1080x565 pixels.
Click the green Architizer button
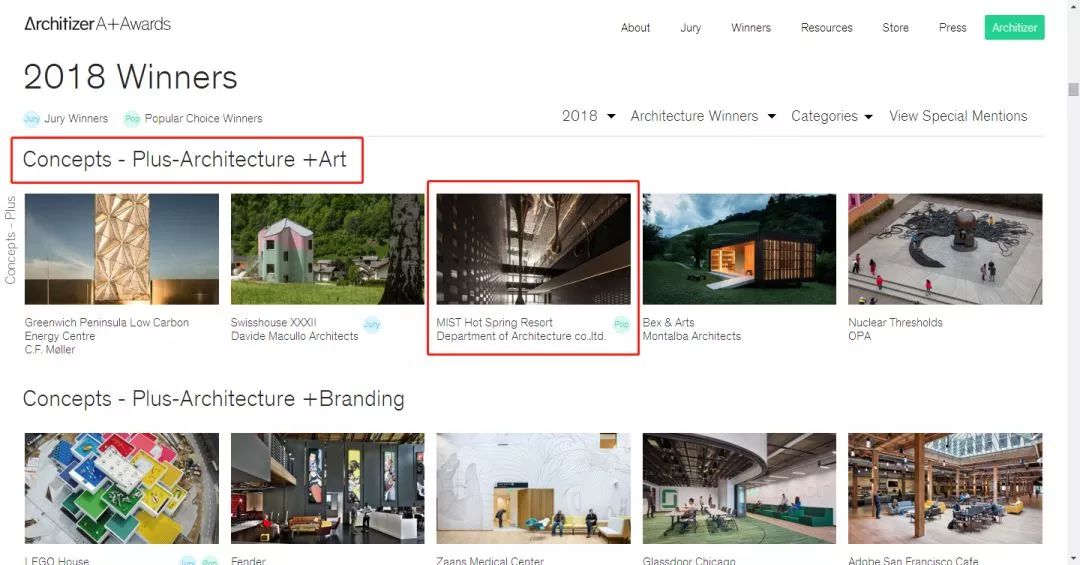[1014, 27]
